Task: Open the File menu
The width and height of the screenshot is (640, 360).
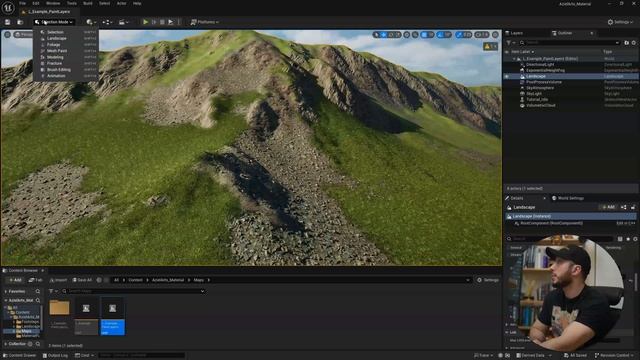Action: 22,3
